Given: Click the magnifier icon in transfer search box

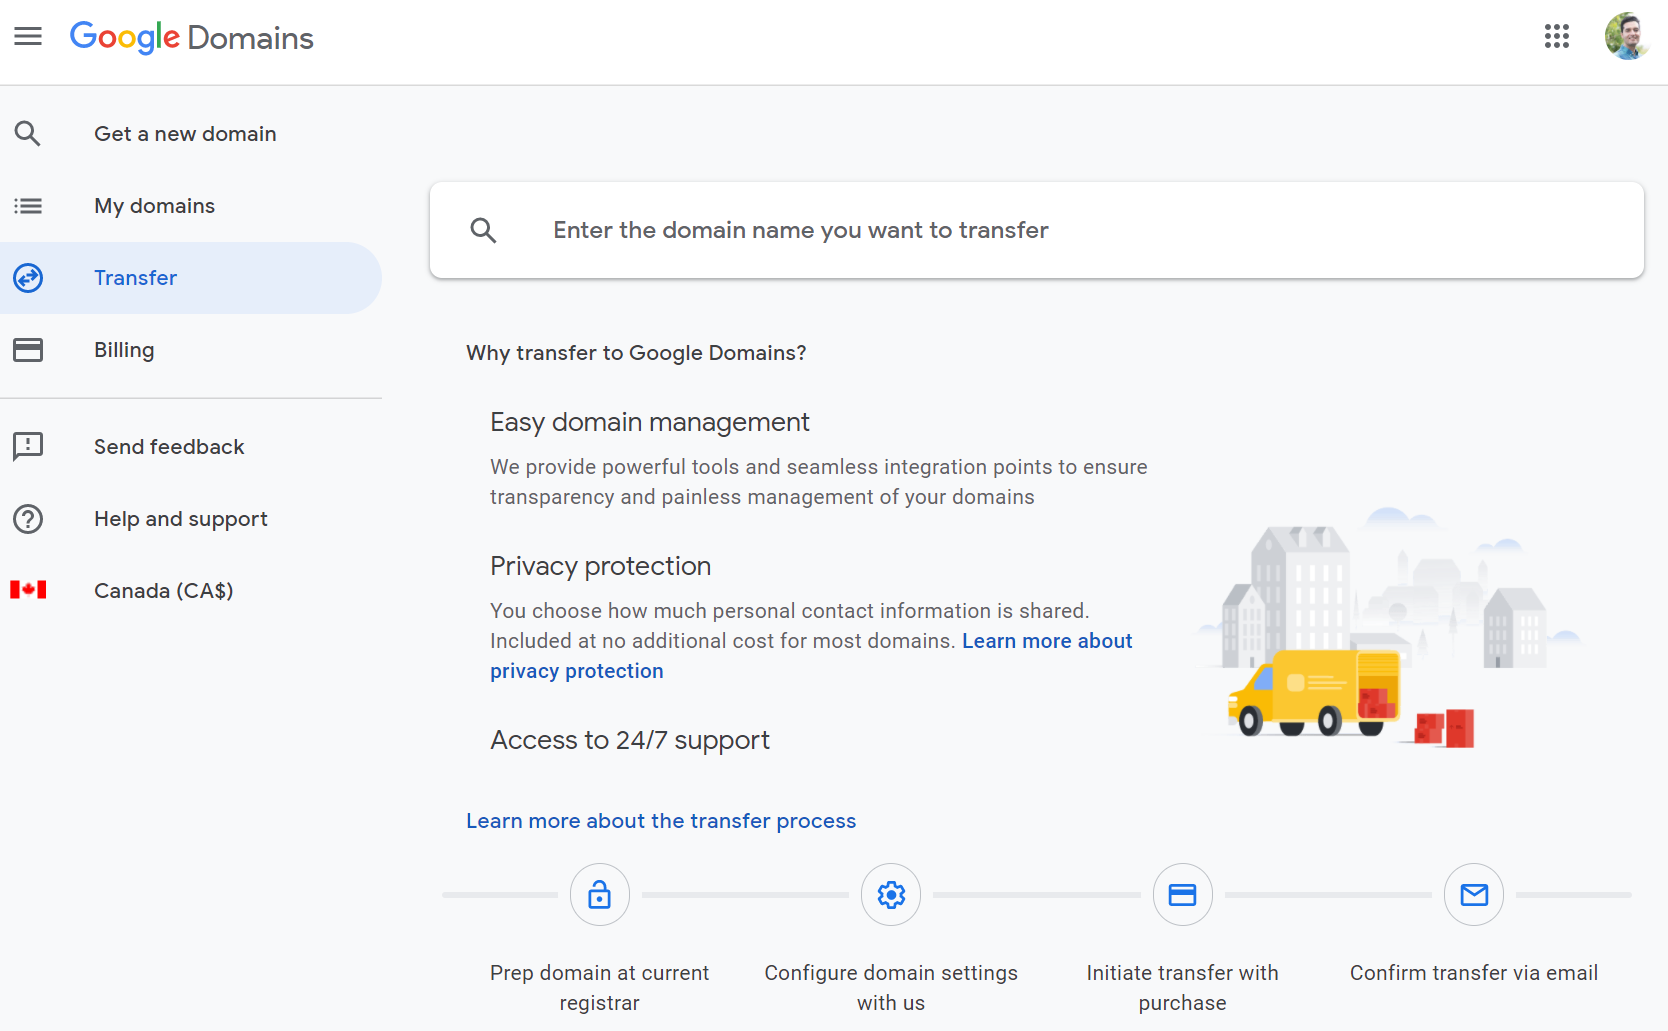Looking at the screenshot, I should coord(483,231).
